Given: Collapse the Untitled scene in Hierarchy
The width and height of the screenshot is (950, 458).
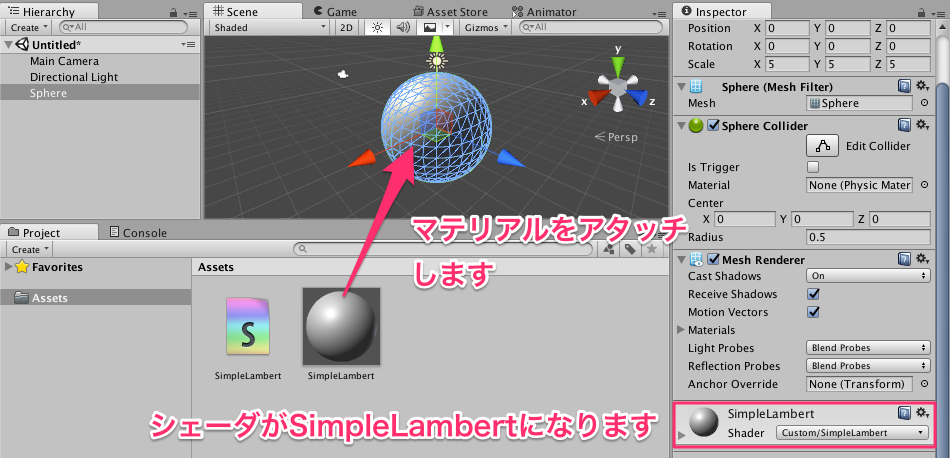Looking at the screenshot, I should (x=8, y=45).
